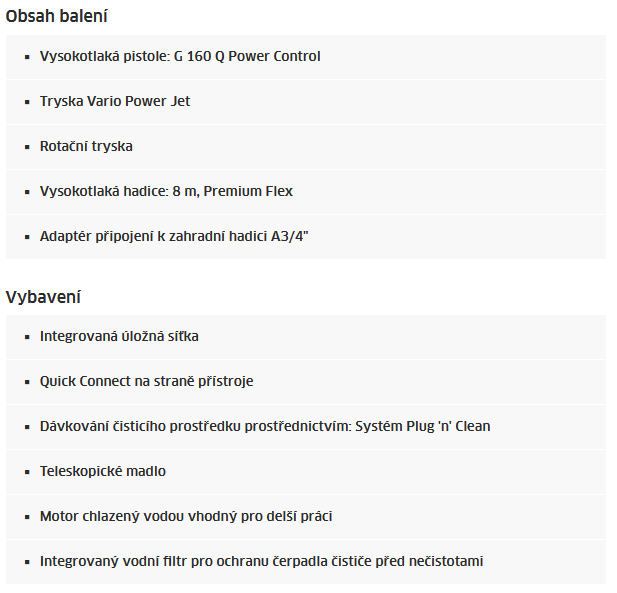Click the 'Vysokotlaká hadice: 8 m, Premium Flex' row
Screen dimensions: 617x593
(x=306, y=192)
